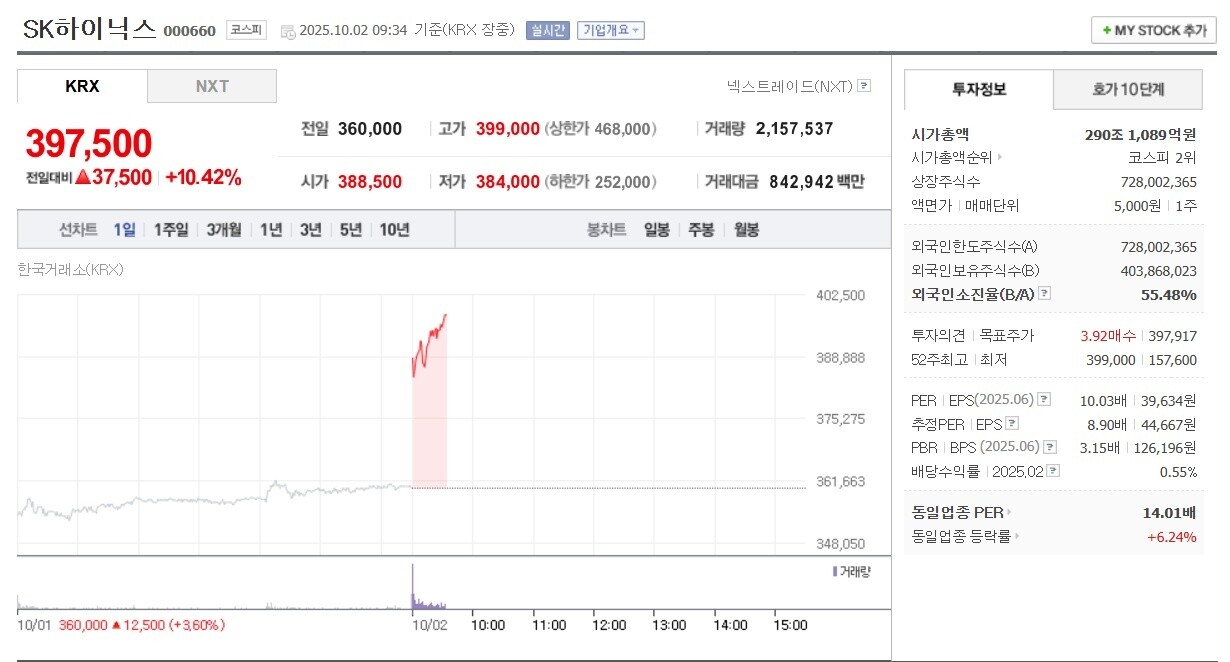This screenshot has height=662, width=1230.
Task: Switch line chart to 1주일 period
Action: (x=171, y=229)
